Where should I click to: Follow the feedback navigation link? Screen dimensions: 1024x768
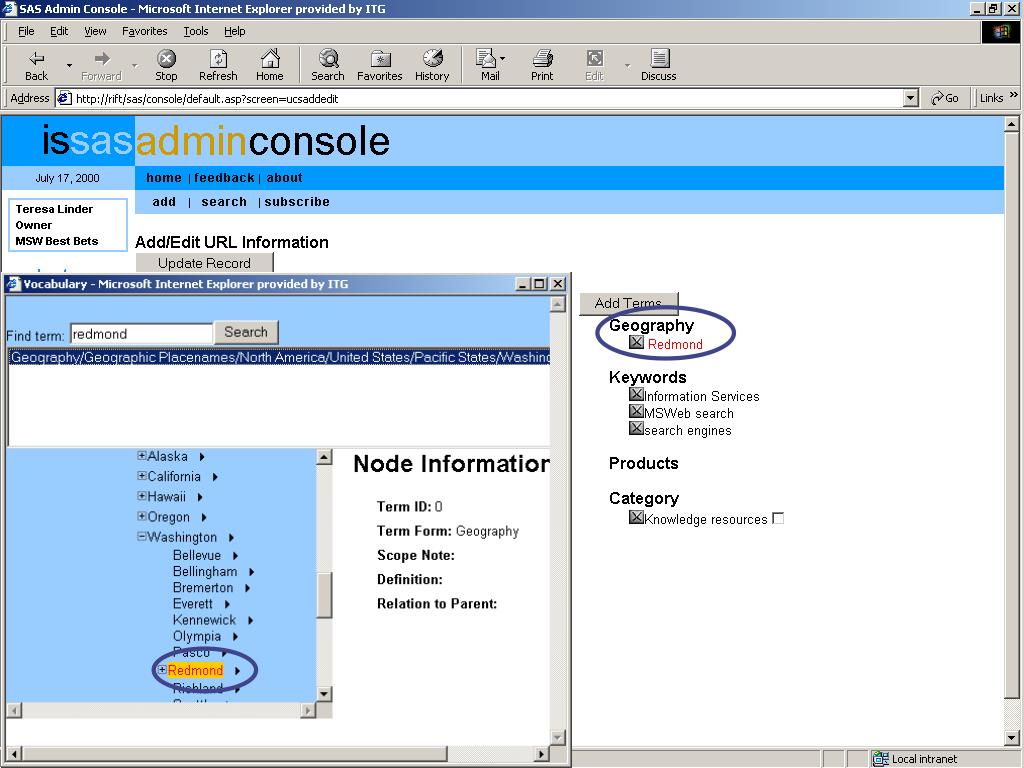[x=224, y=178]
